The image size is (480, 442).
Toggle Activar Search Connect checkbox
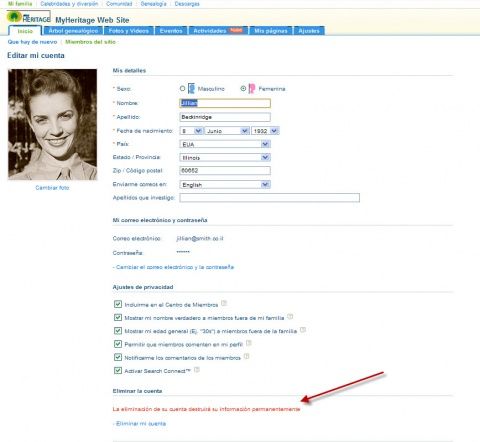118,370
